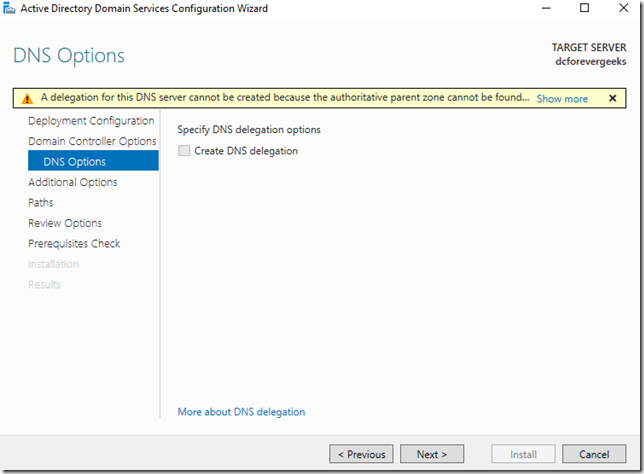Screen dimensions: 644x474
Task: Jump to the Review Options page
Action: [65, 223]
